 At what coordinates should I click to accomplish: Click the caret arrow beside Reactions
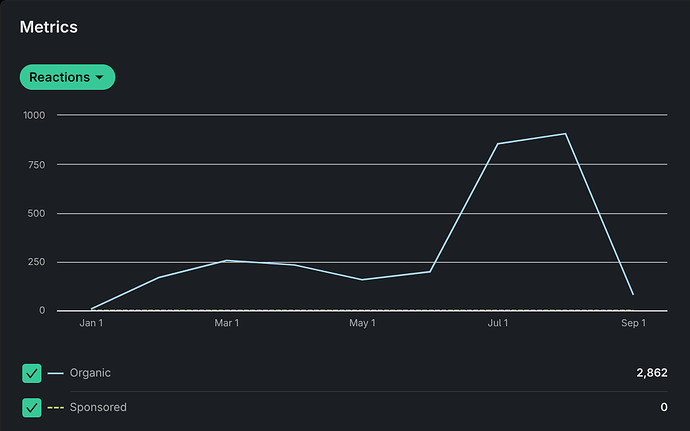tap(100, 78)
